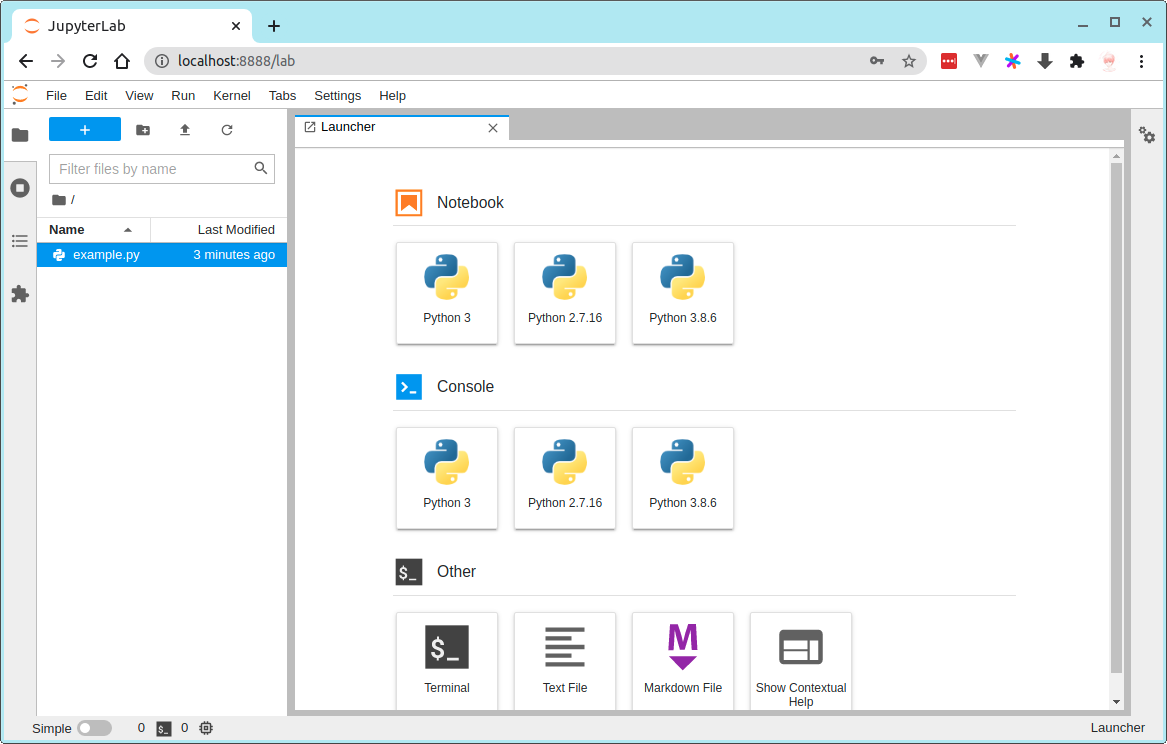Click the Launcher status bar label

click(x=1117, y=728)
